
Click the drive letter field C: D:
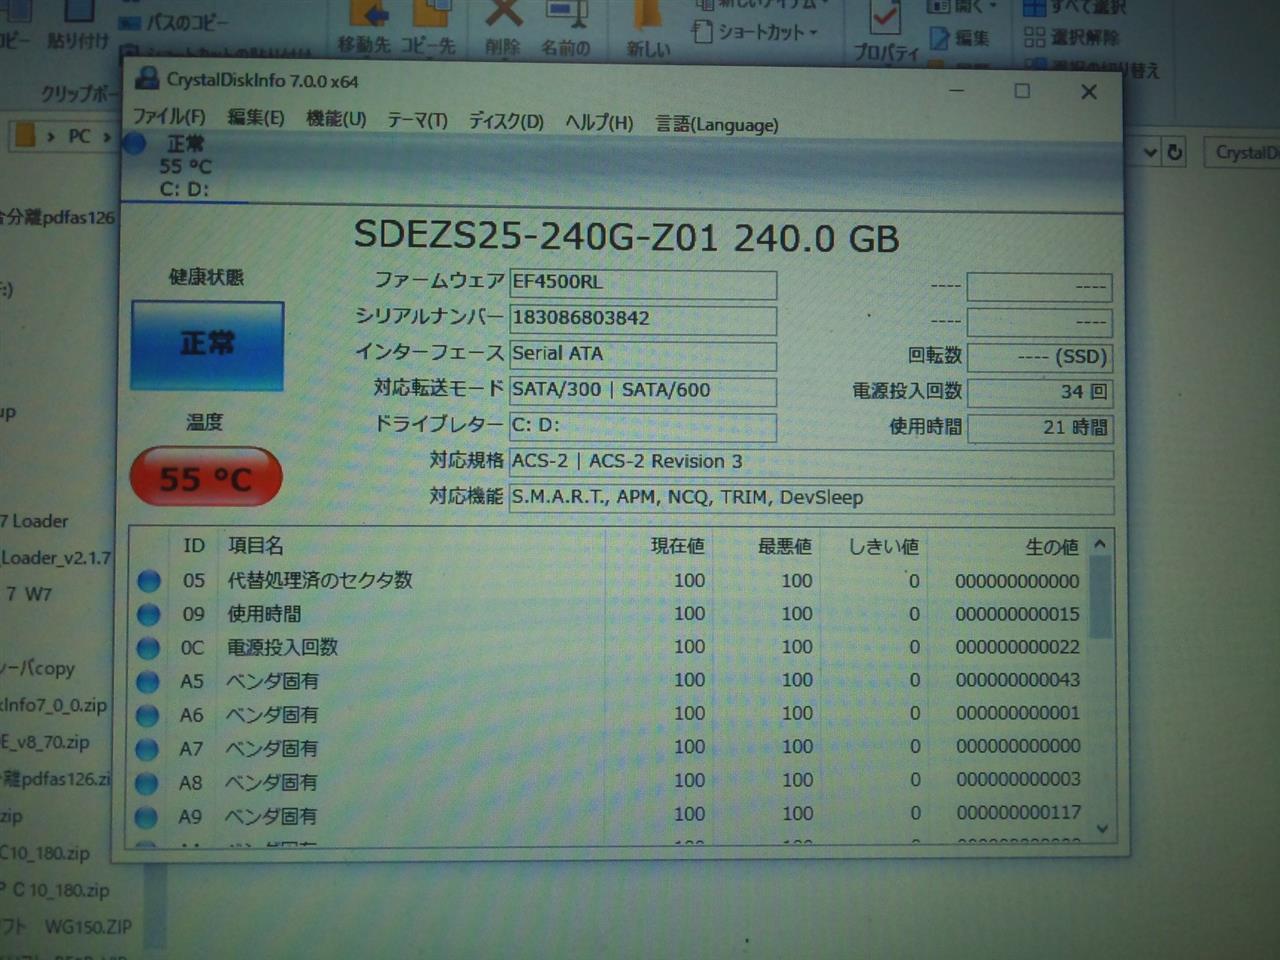[x=642, y=426]
